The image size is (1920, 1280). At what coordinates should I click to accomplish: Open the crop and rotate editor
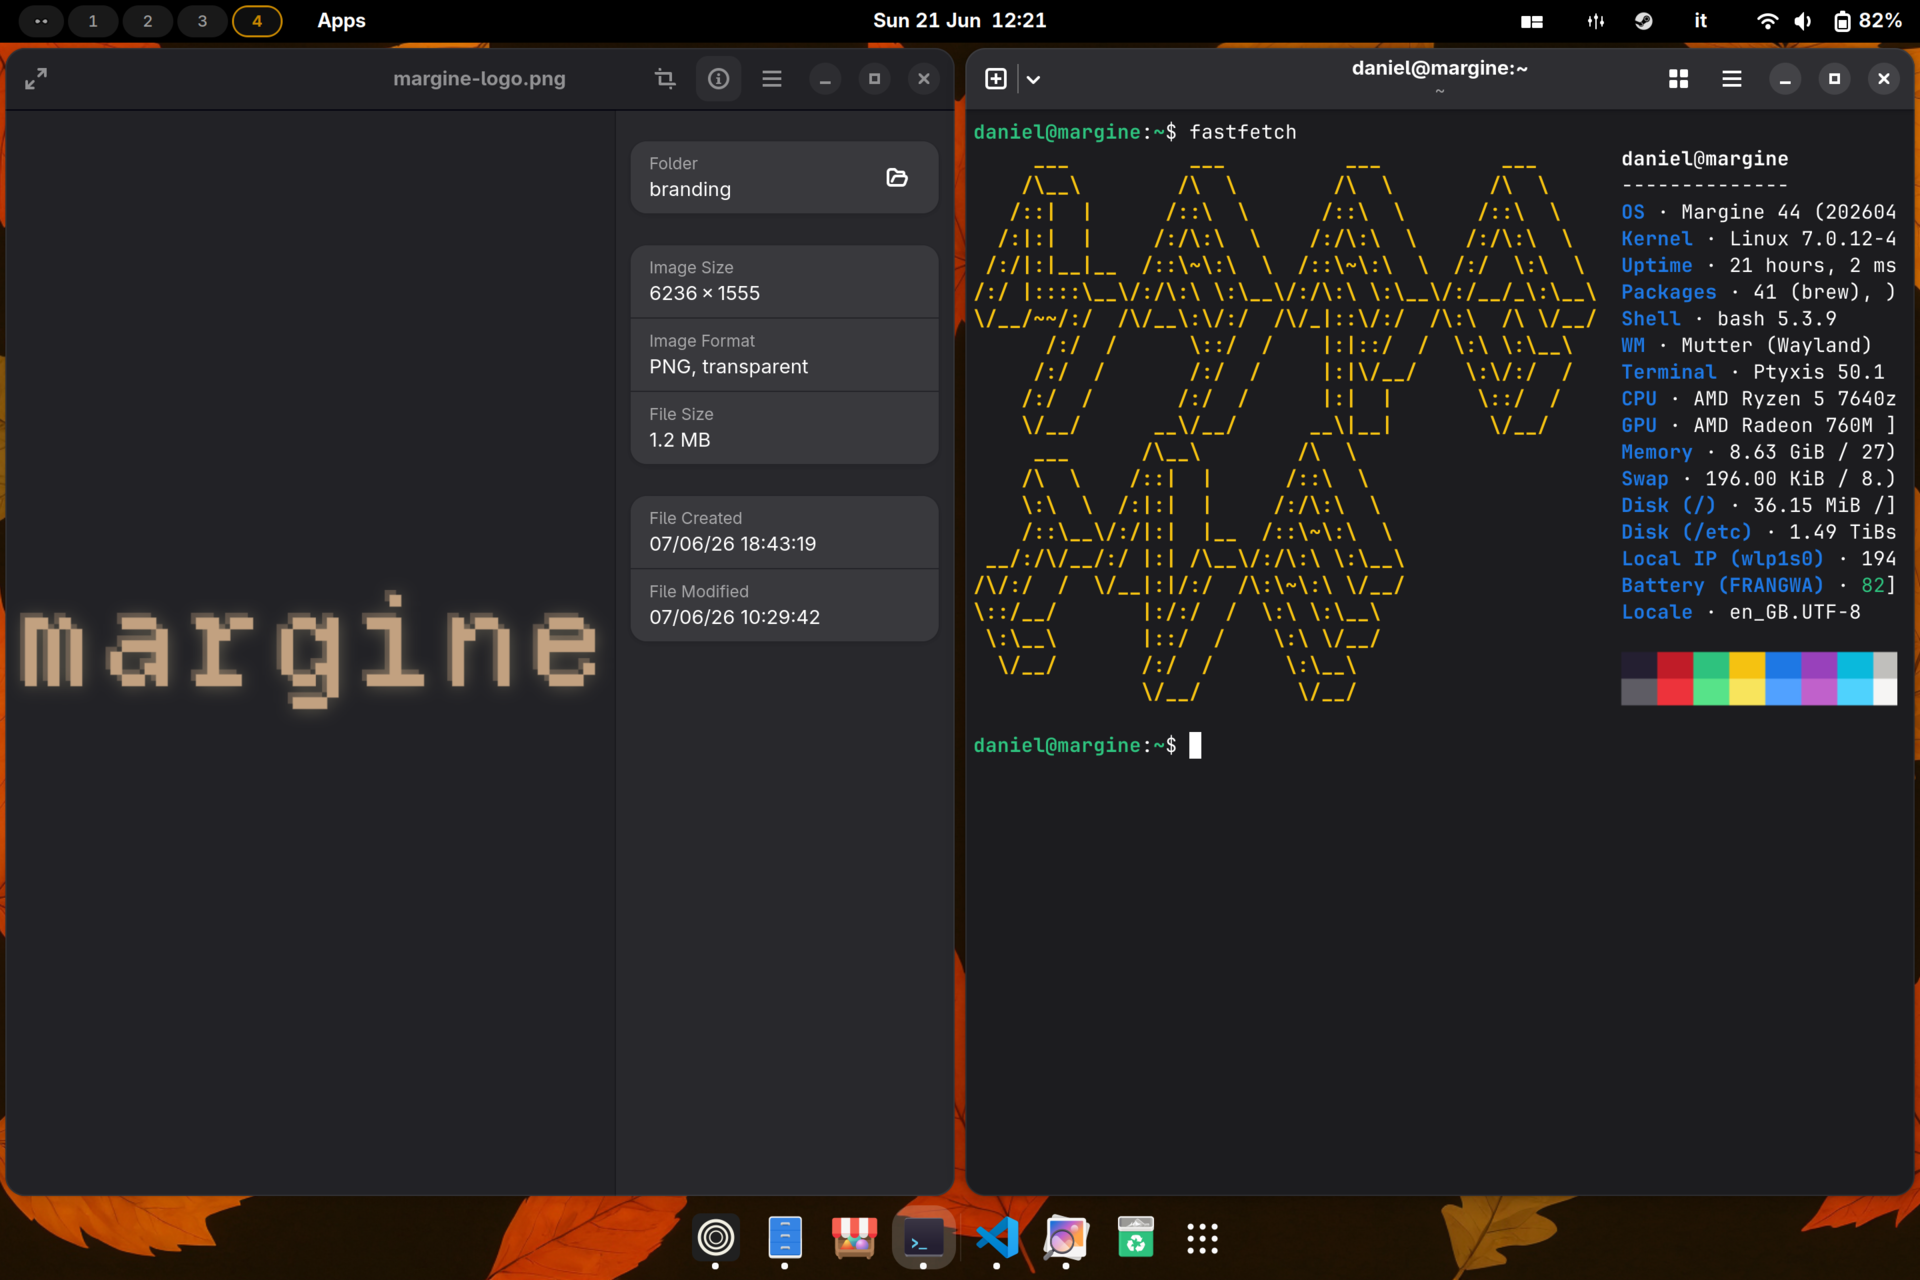(x=665, y=79)
